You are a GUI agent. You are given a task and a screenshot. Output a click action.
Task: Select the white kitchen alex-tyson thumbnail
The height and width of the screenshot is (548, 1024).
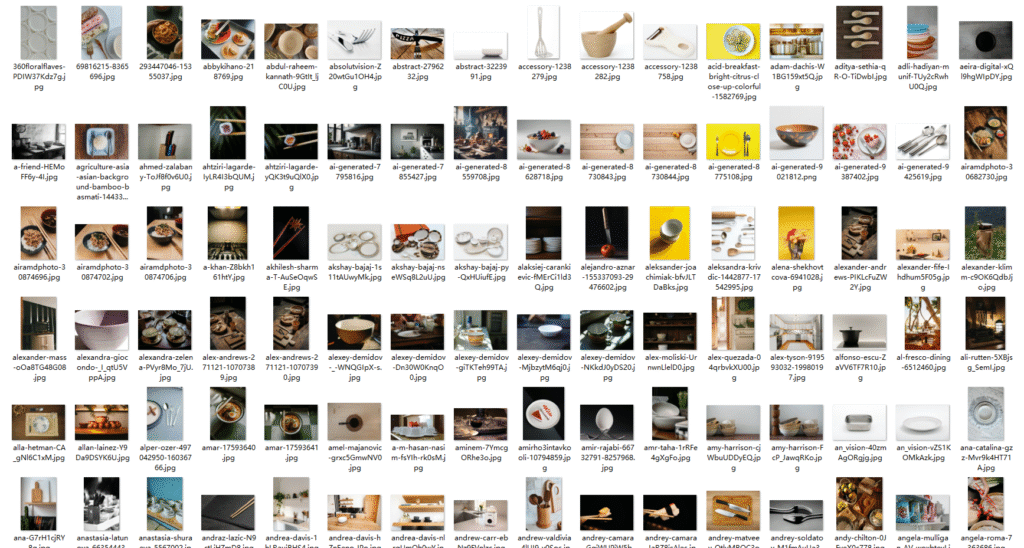[x=797, y=332]
